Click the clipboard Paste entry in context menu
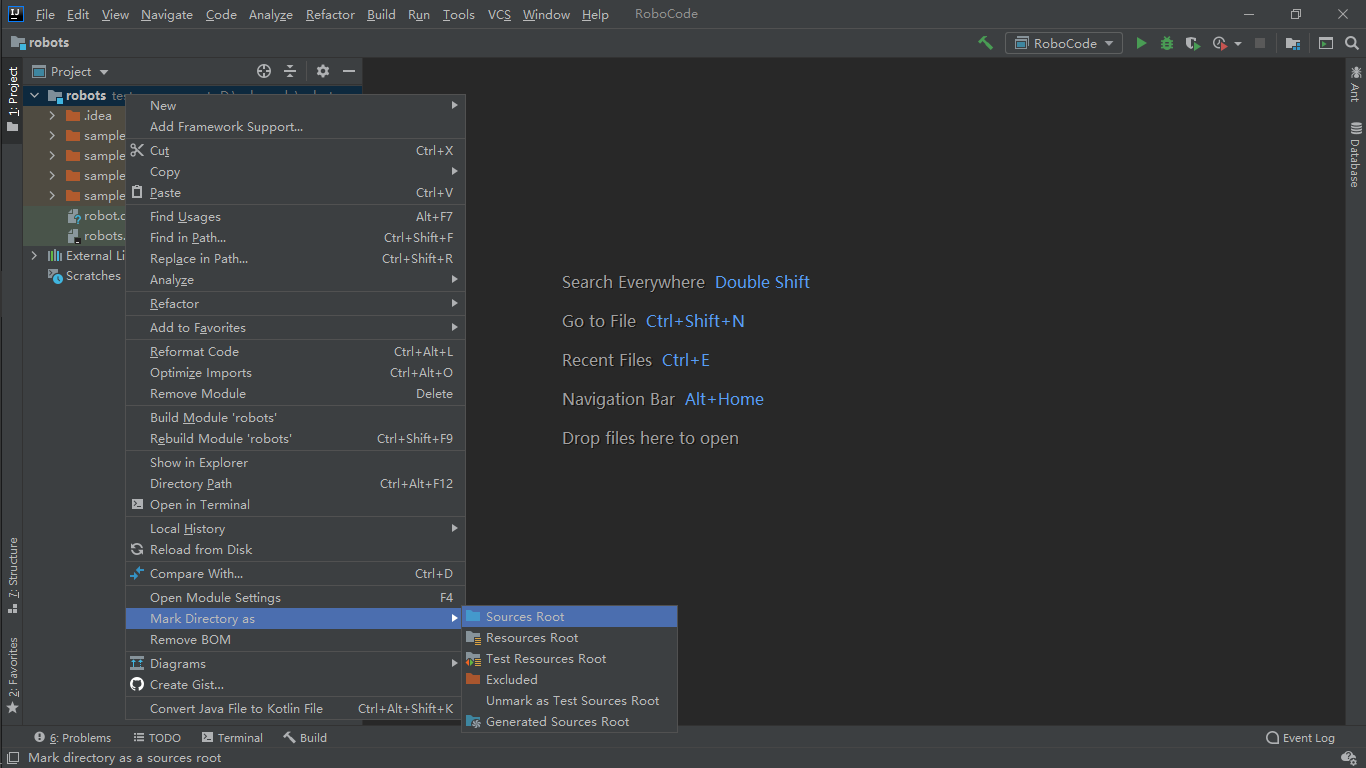1366x768 pixels. coord(295,193)
